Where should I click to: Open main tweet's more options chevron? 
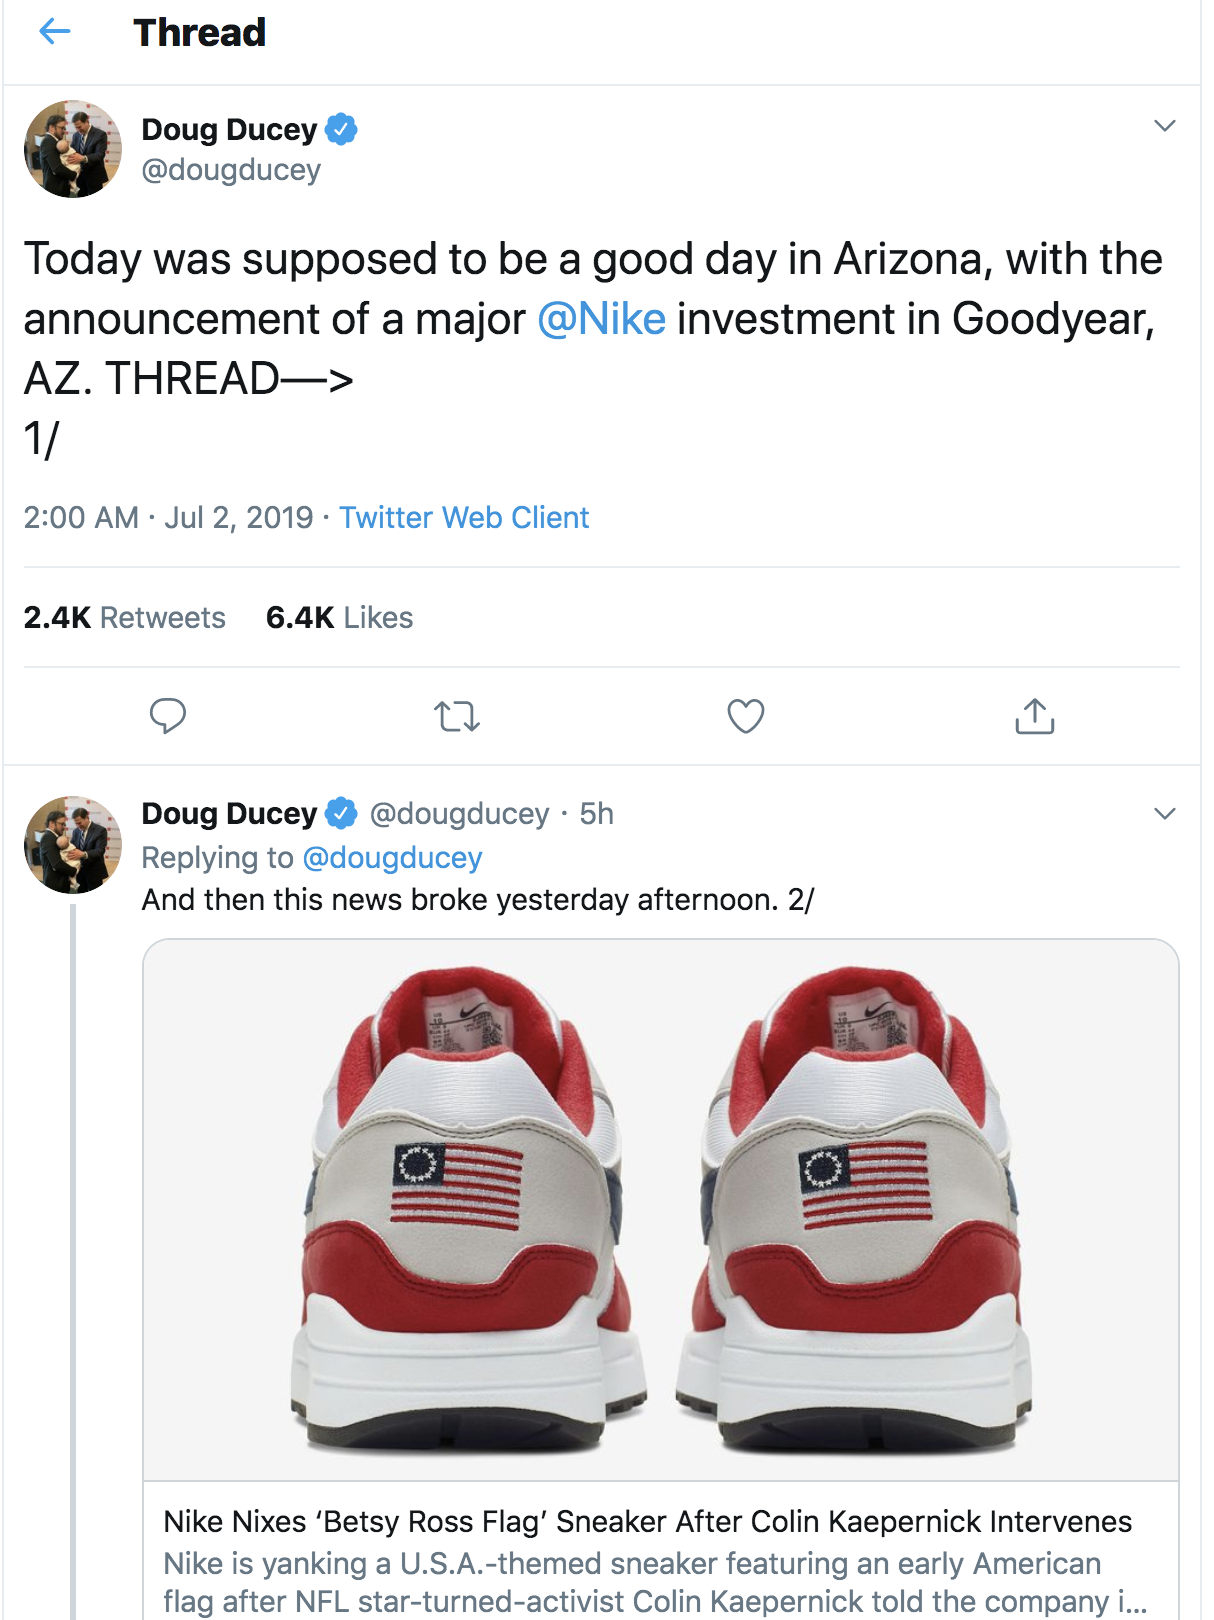click(1164, 126)
